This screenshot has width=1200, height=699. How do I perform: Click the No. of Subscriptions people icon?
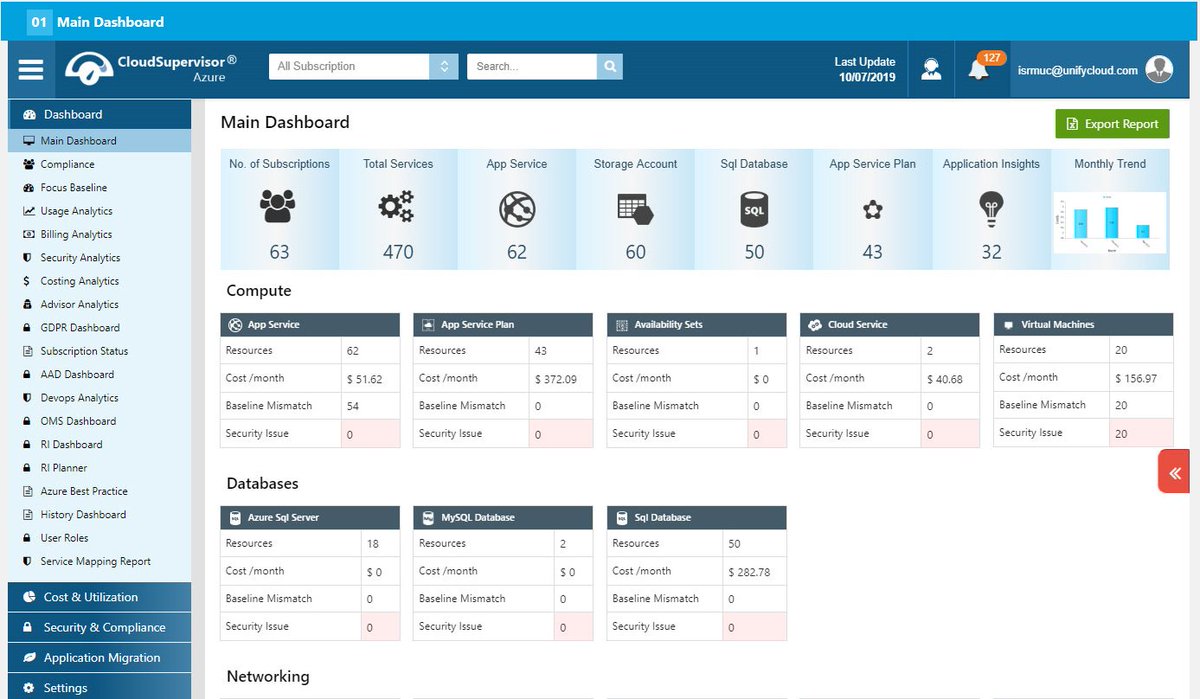279,207
